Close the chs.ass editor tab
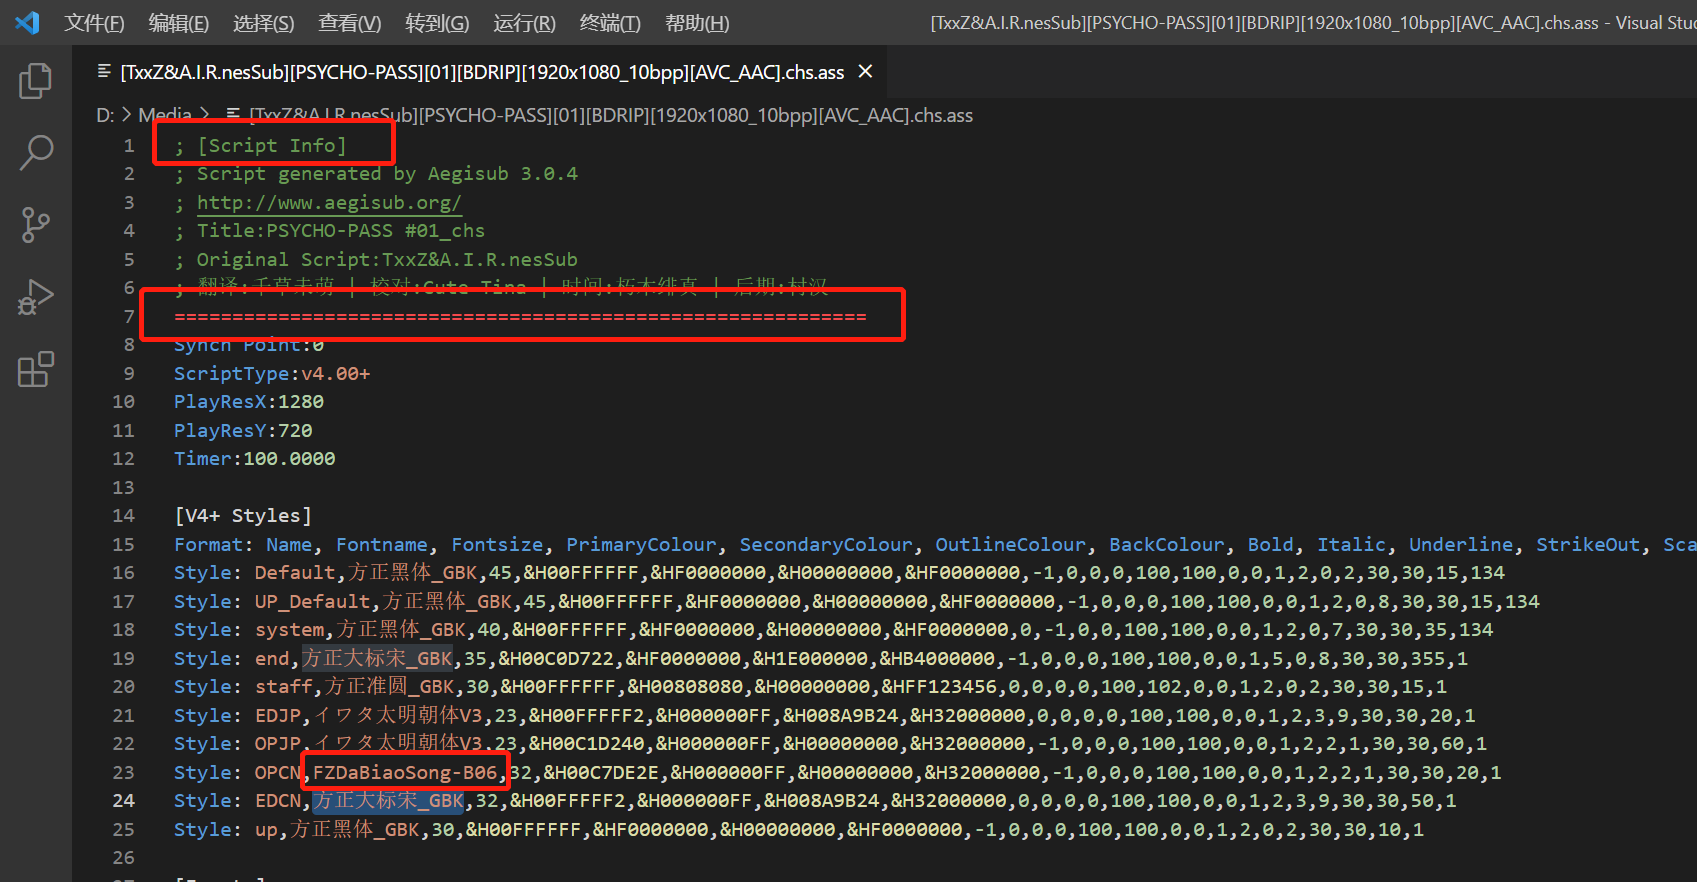This screenshot has height=882, width=1697. [x=866, y=72]
